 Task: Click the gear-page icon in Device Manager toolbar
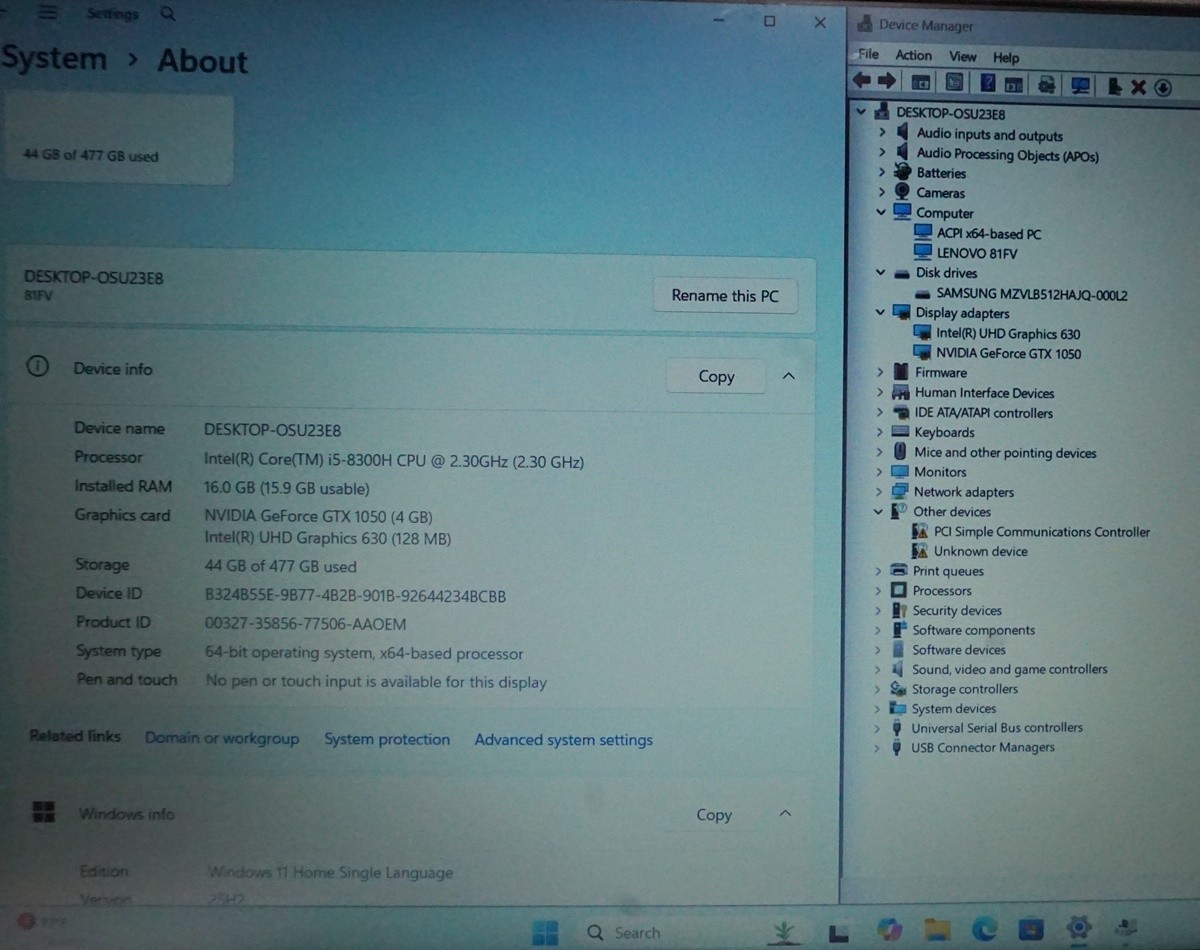pos(1046,86)
